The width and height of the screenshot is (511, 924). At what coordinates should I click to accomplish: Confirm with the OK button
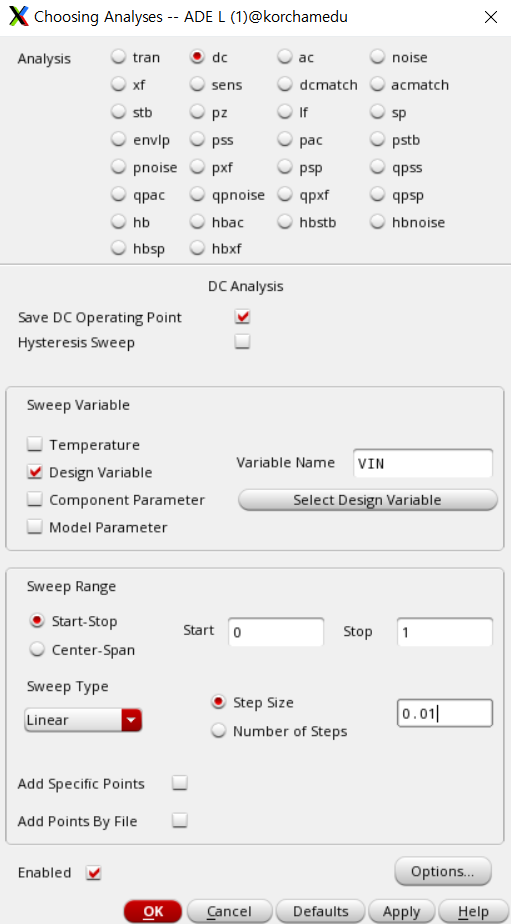[x=153, y=911]
